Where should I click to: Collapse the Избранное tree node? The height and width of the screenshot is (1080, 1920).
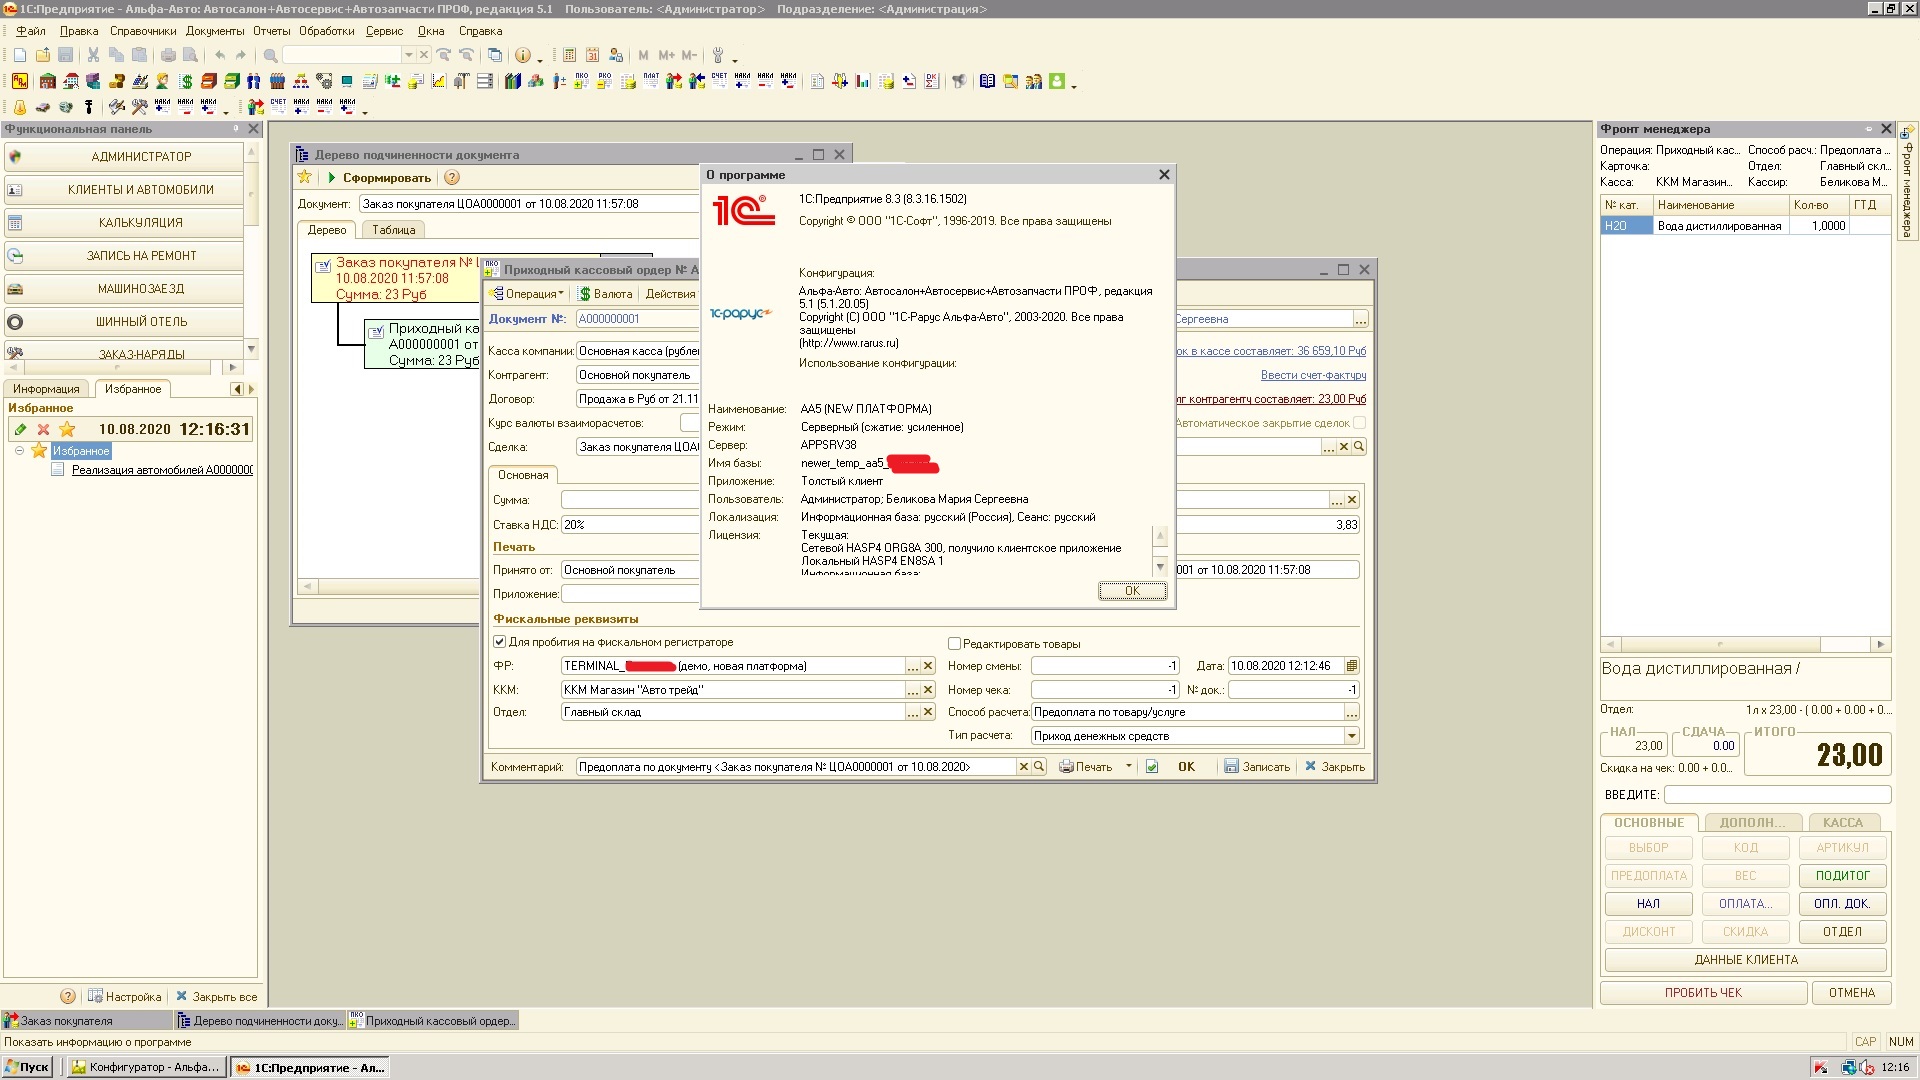19,451
